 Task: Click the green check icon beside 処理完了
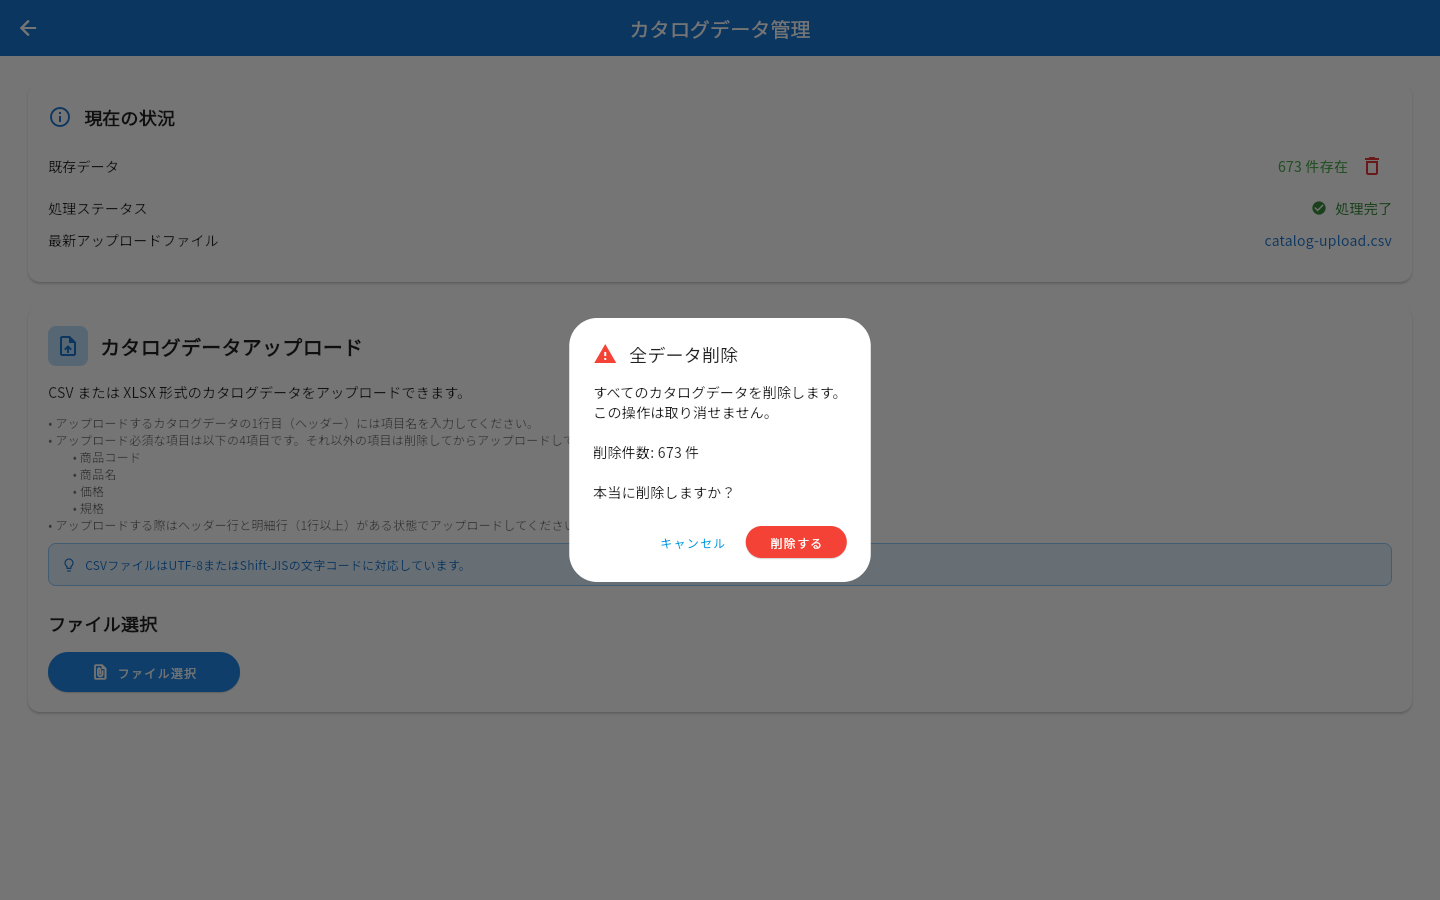[1319, 208]
